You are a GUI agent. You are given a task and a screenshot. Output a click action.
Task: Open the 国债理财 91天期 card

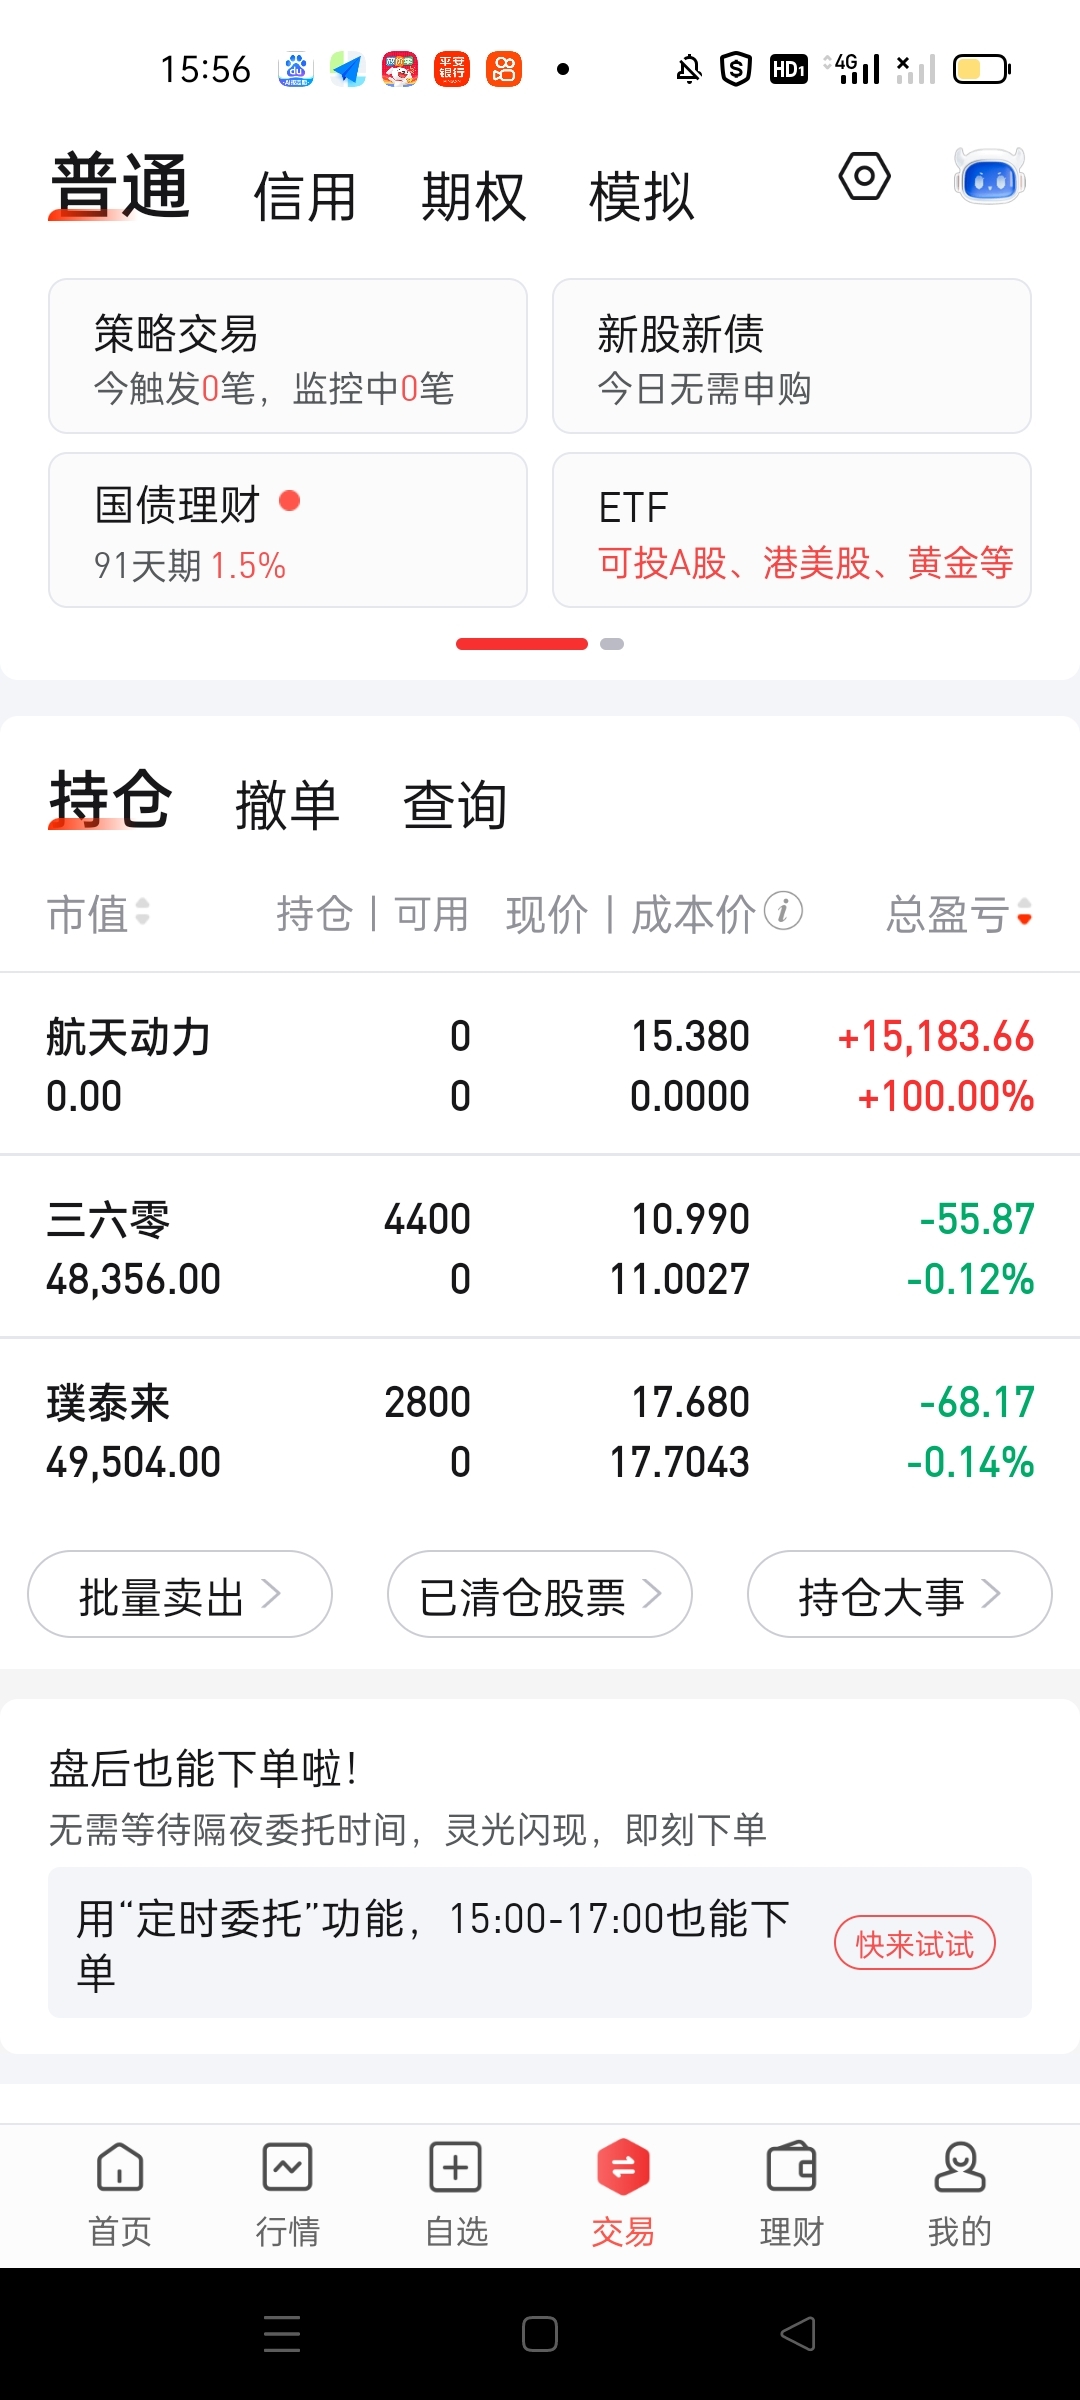tap(288, 530)
